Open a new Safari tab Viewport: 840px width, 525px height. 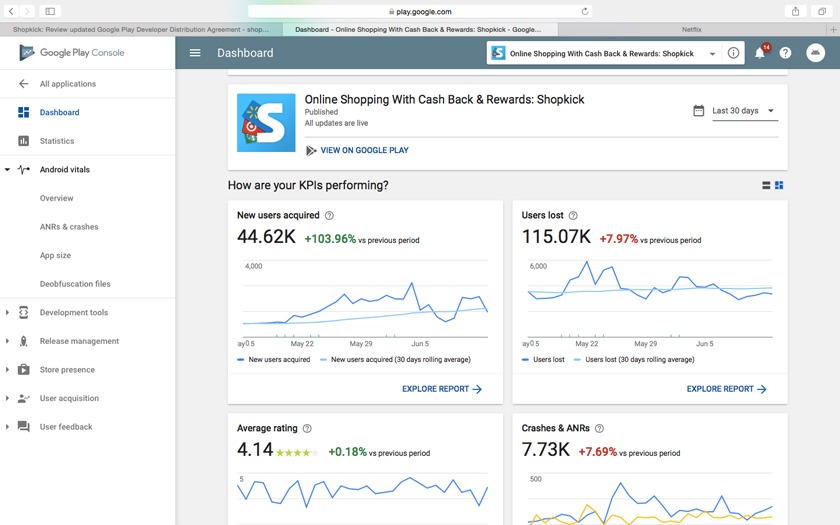(833, 29)
